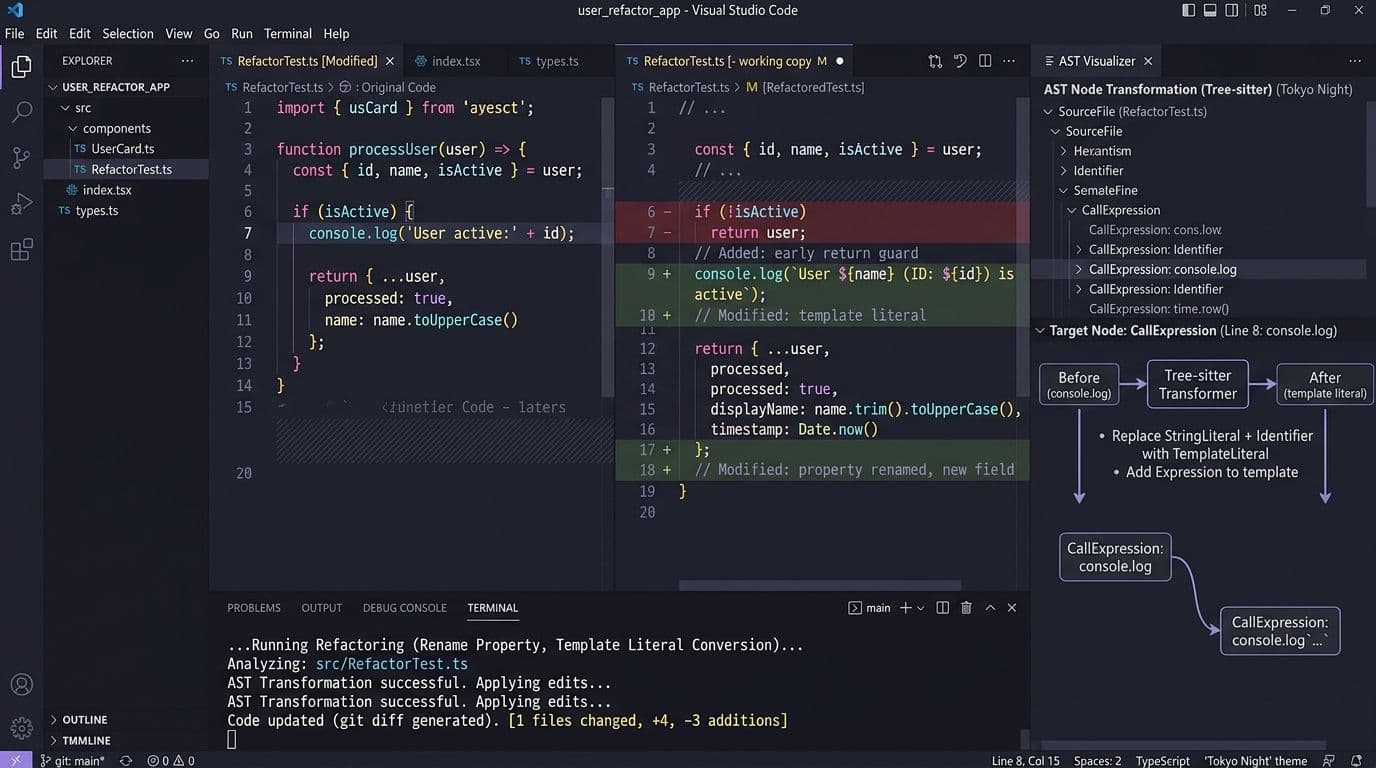Switch to the PROBLEMS panel tab
This screenshot has height=768, width=1376.
tap(254, 608)
